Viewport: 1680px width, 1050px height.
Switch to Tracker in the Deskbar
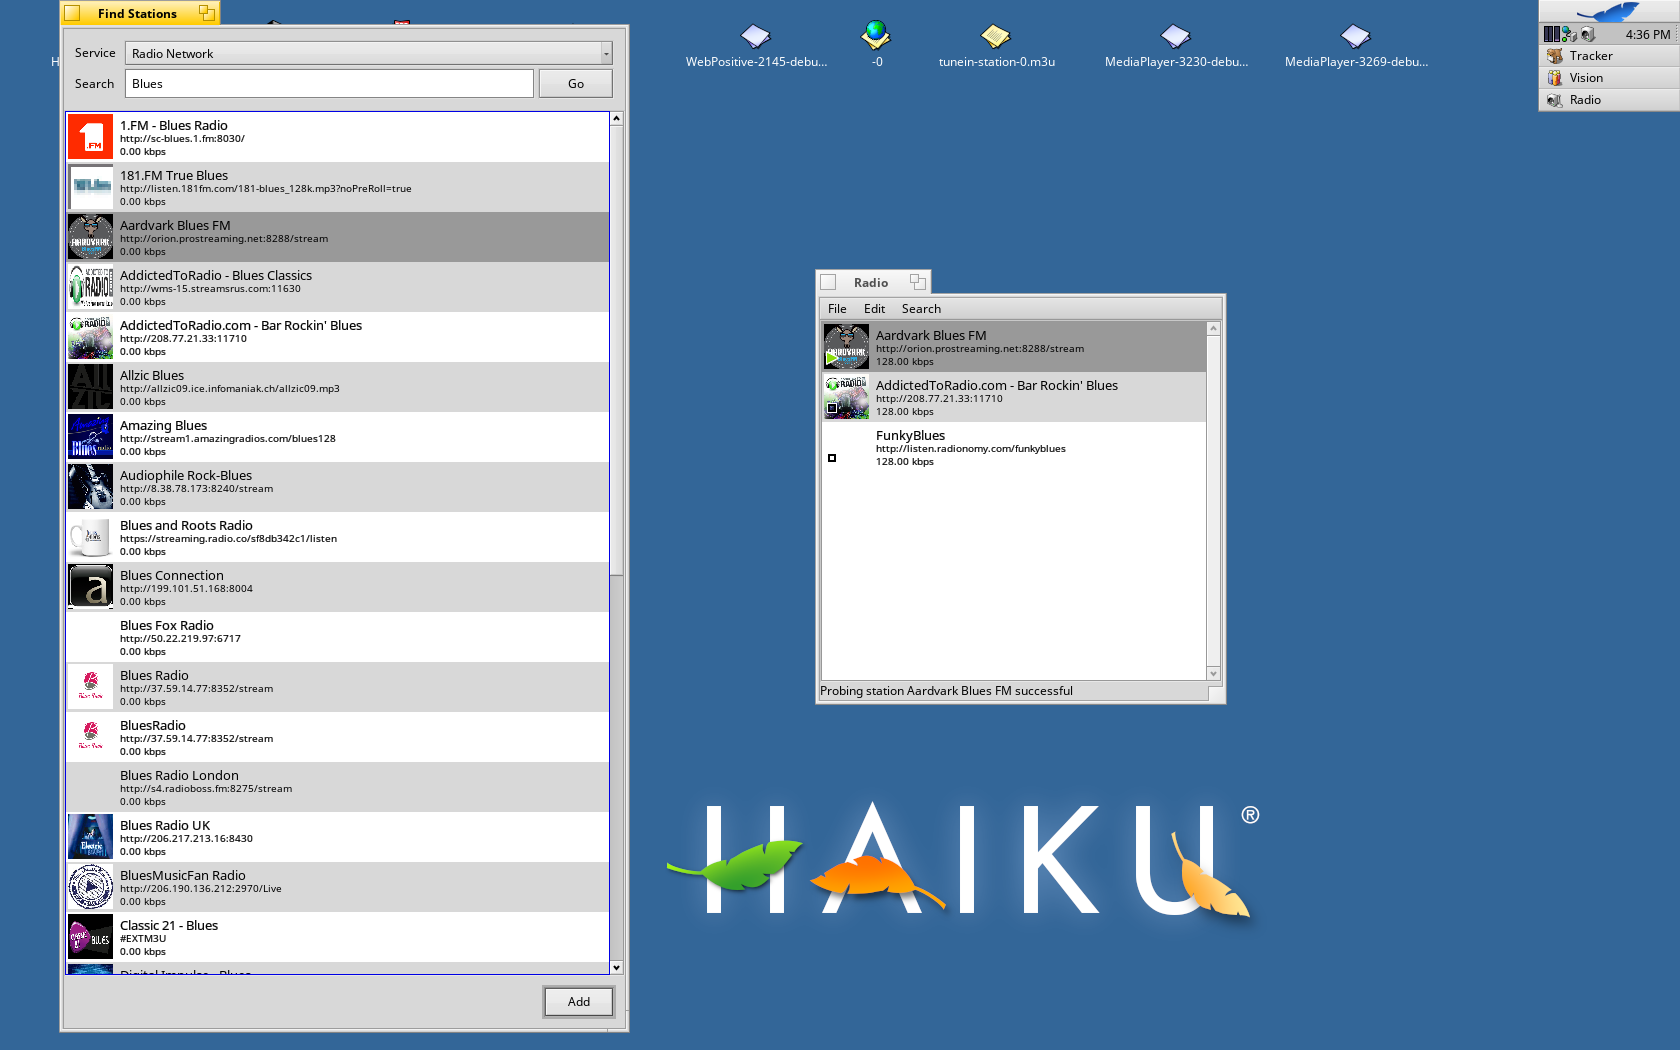[1609, 56]
